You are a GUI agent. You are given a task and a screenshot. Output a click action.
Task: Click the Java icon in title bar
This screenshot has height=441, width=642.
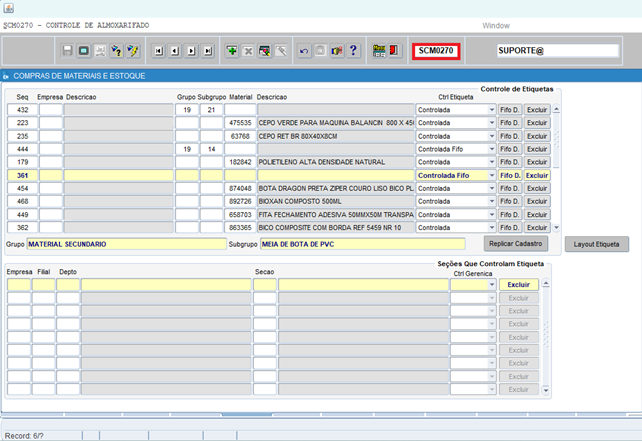pyautogui.click(x=9, y=8)
